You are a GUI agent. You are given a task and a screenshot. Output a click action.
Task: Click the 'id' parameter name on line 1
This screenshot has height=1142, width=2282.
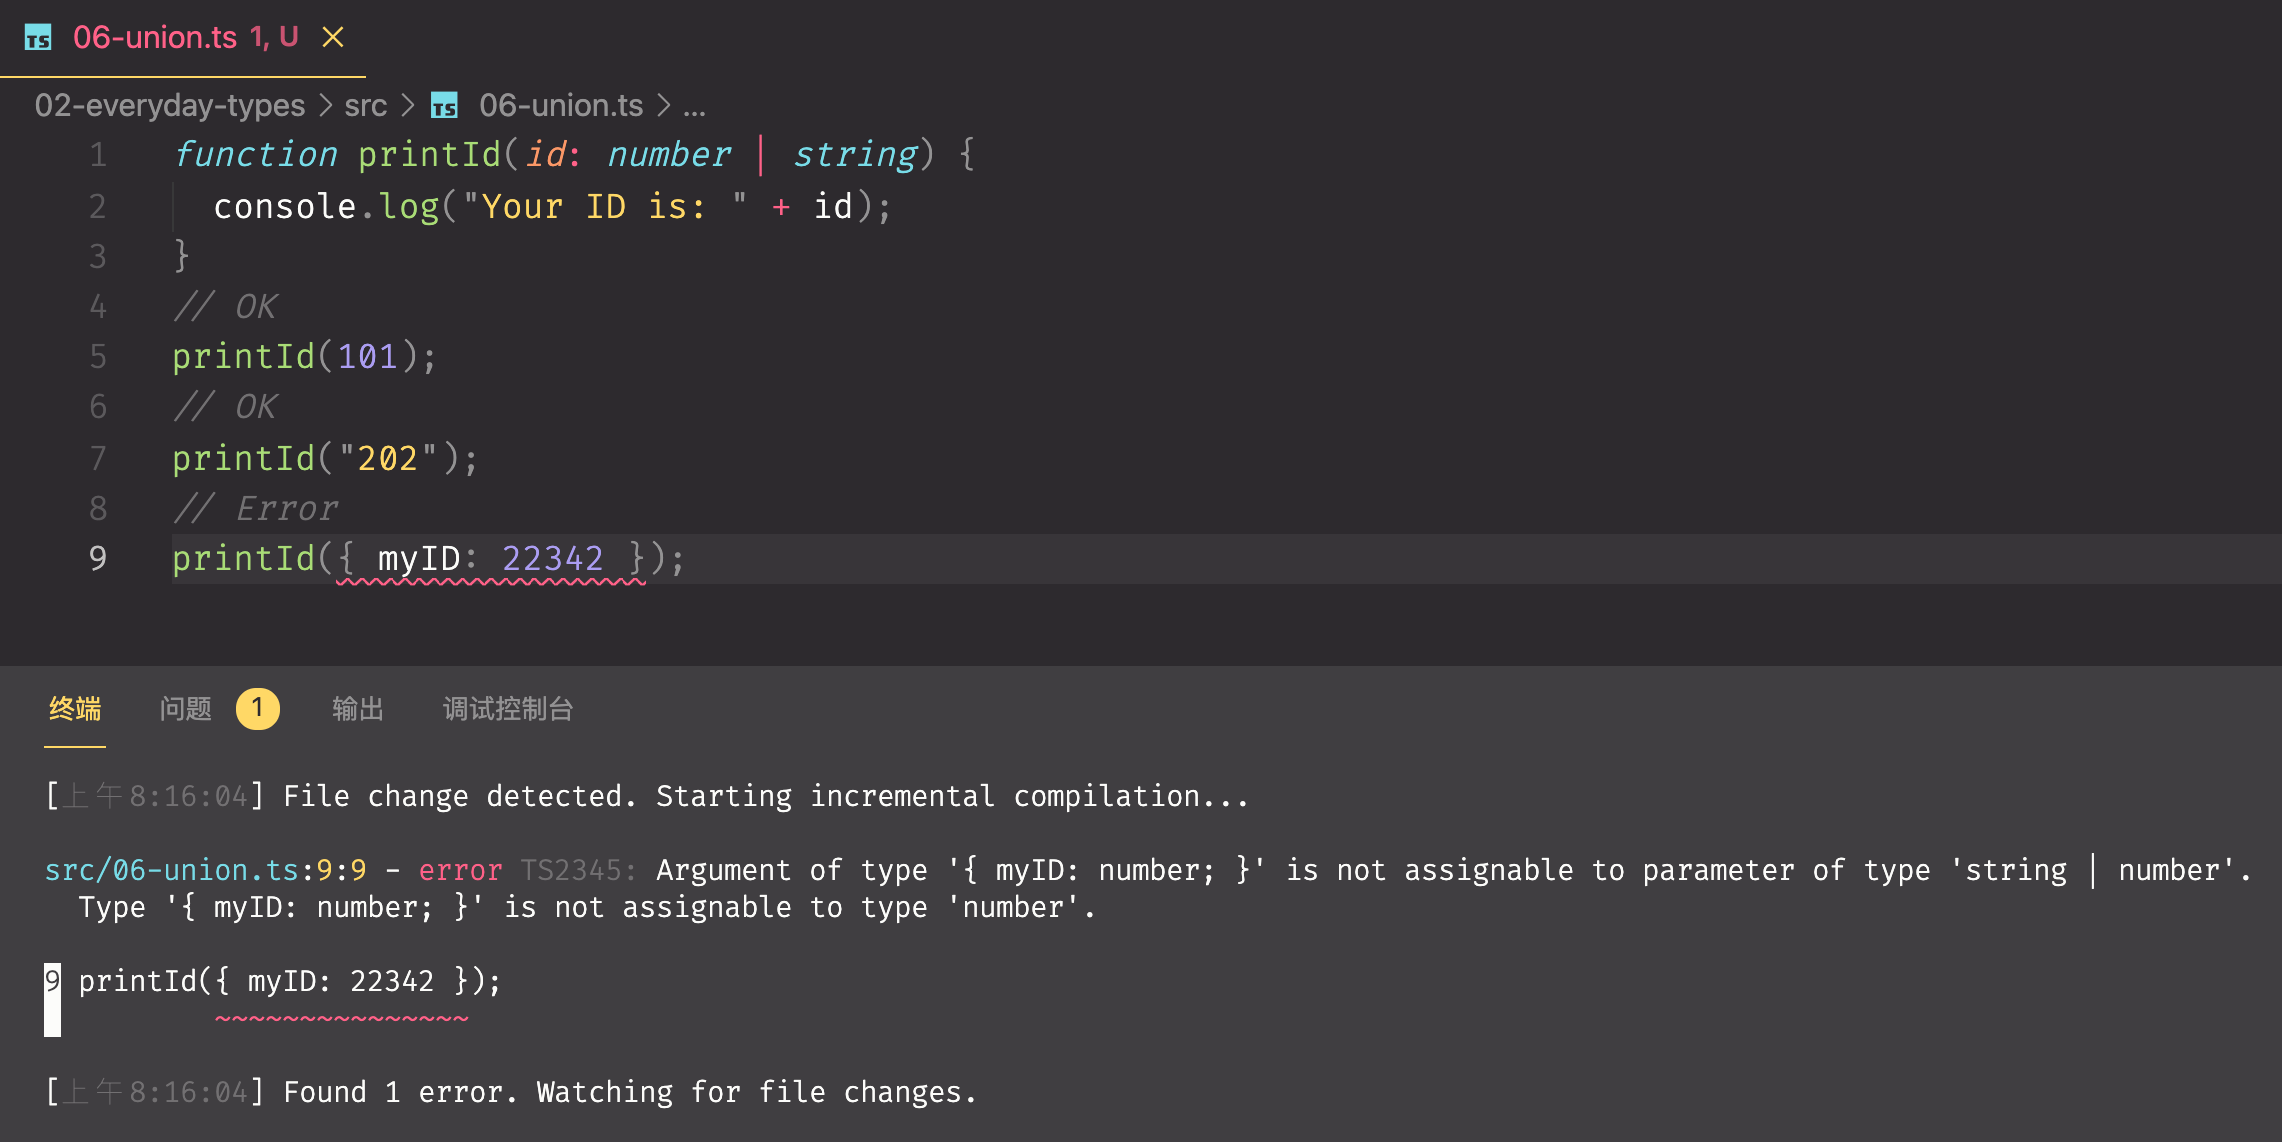(546, 155)
